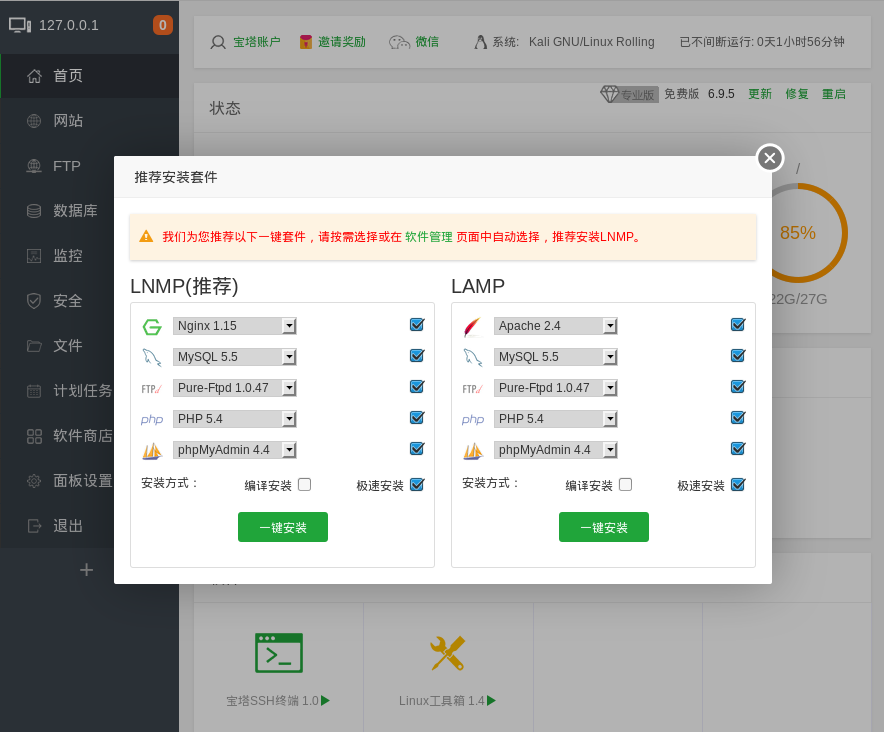The width and height of the screenshot is (884, 732).
Task: Open LAMP PHP 5.4 version dropdown
Action: [x=555, y=419]
